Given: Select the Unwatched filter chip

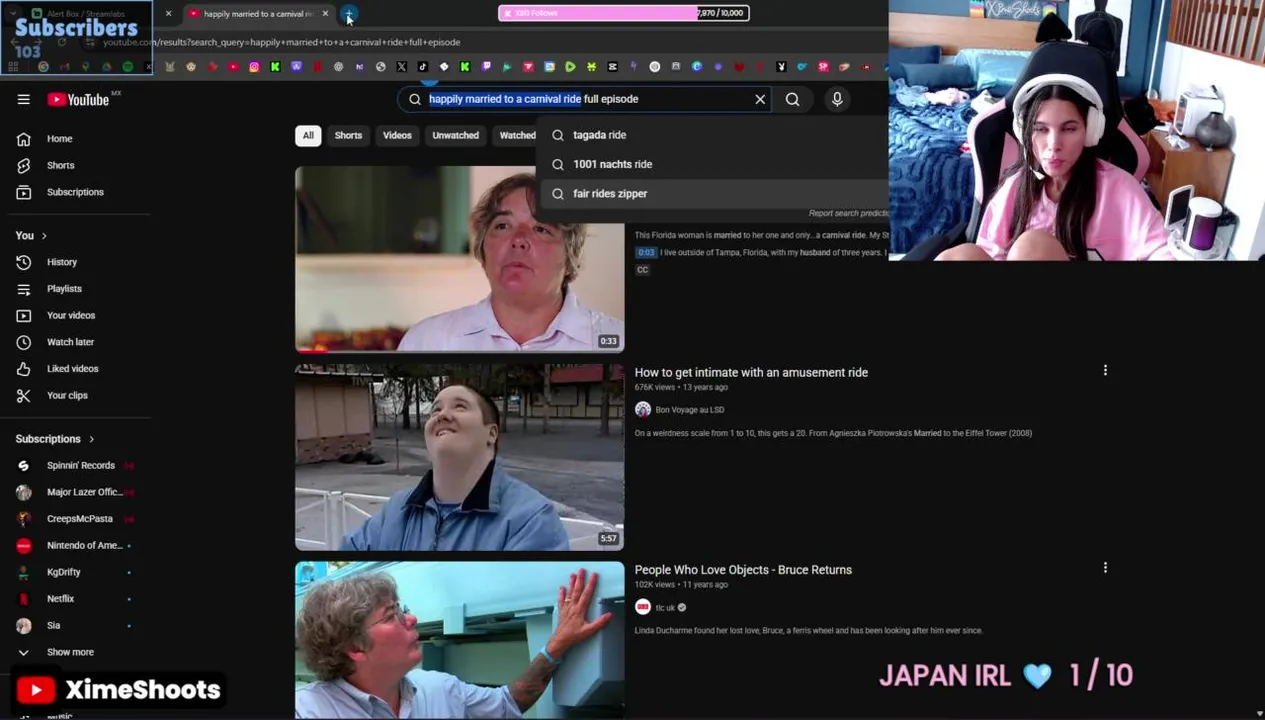Looking at the screenshot, I should pyautogui.click(x=455, y=135).
